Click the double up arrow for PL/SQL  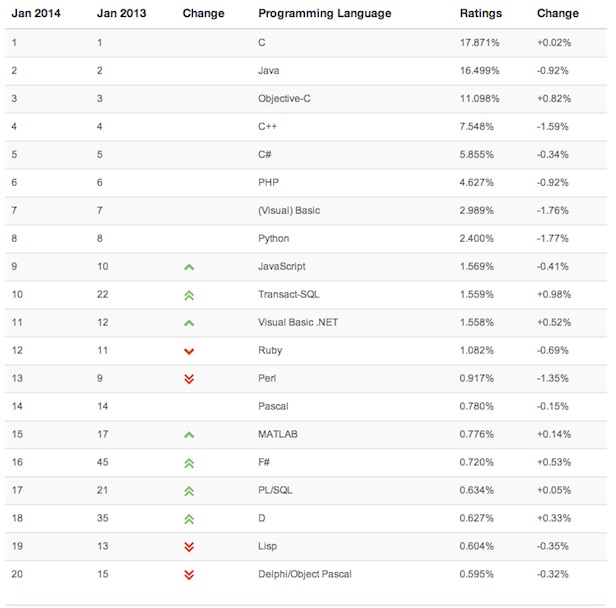tap(189, 491)
